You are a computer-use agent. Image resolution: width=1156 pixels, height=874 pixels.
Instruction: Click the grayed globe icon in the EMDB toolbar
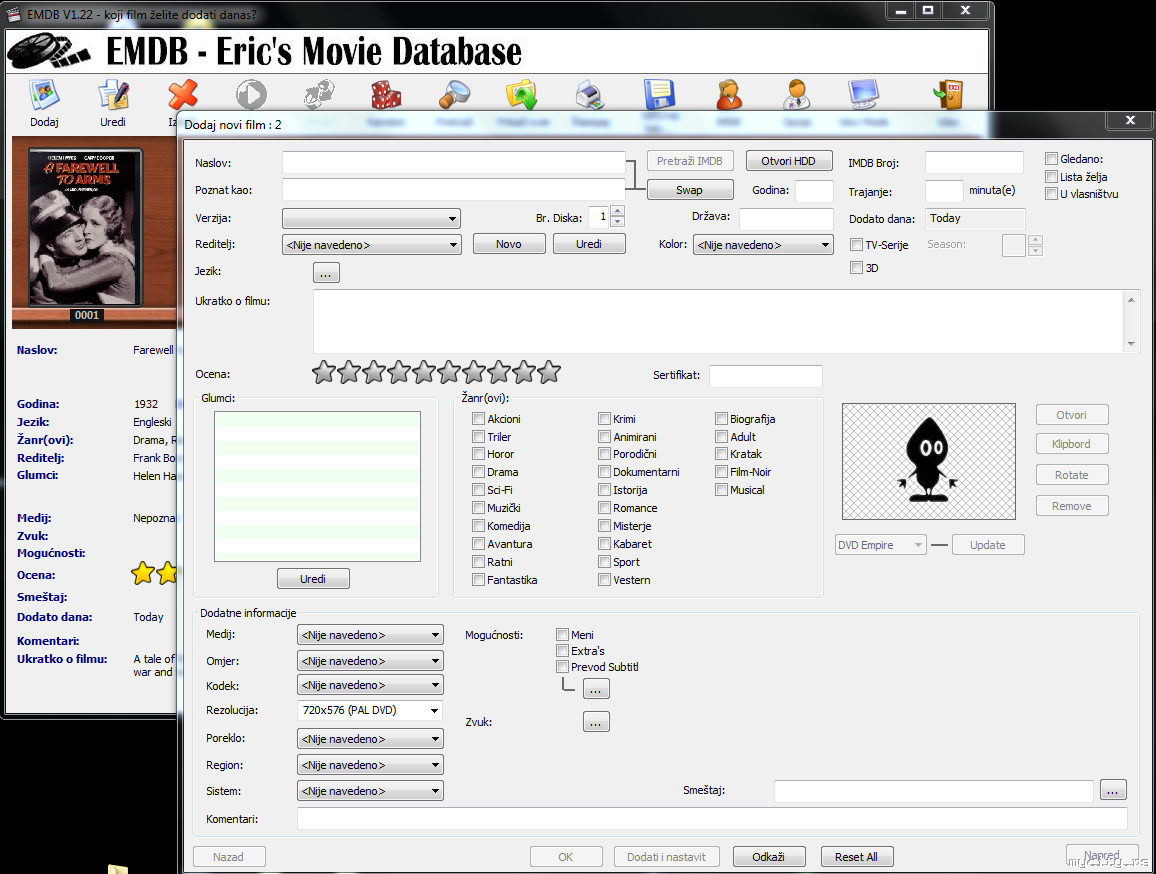tap(320, 95)
